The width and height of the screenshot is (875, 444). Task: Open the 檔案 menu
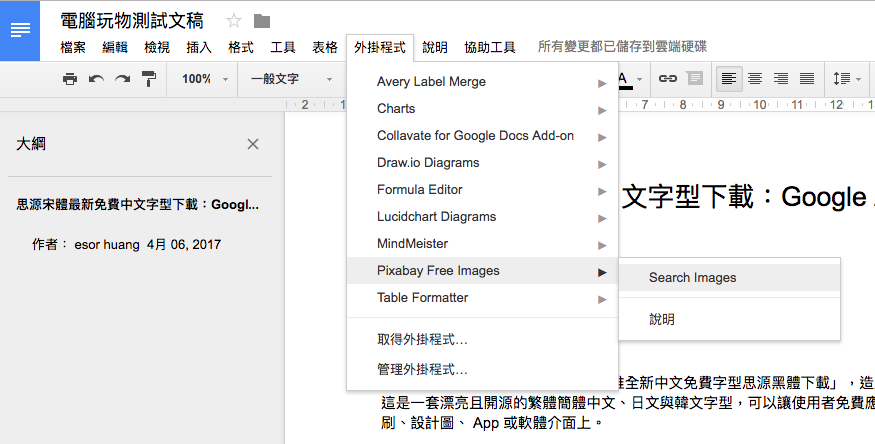[73, 47]
